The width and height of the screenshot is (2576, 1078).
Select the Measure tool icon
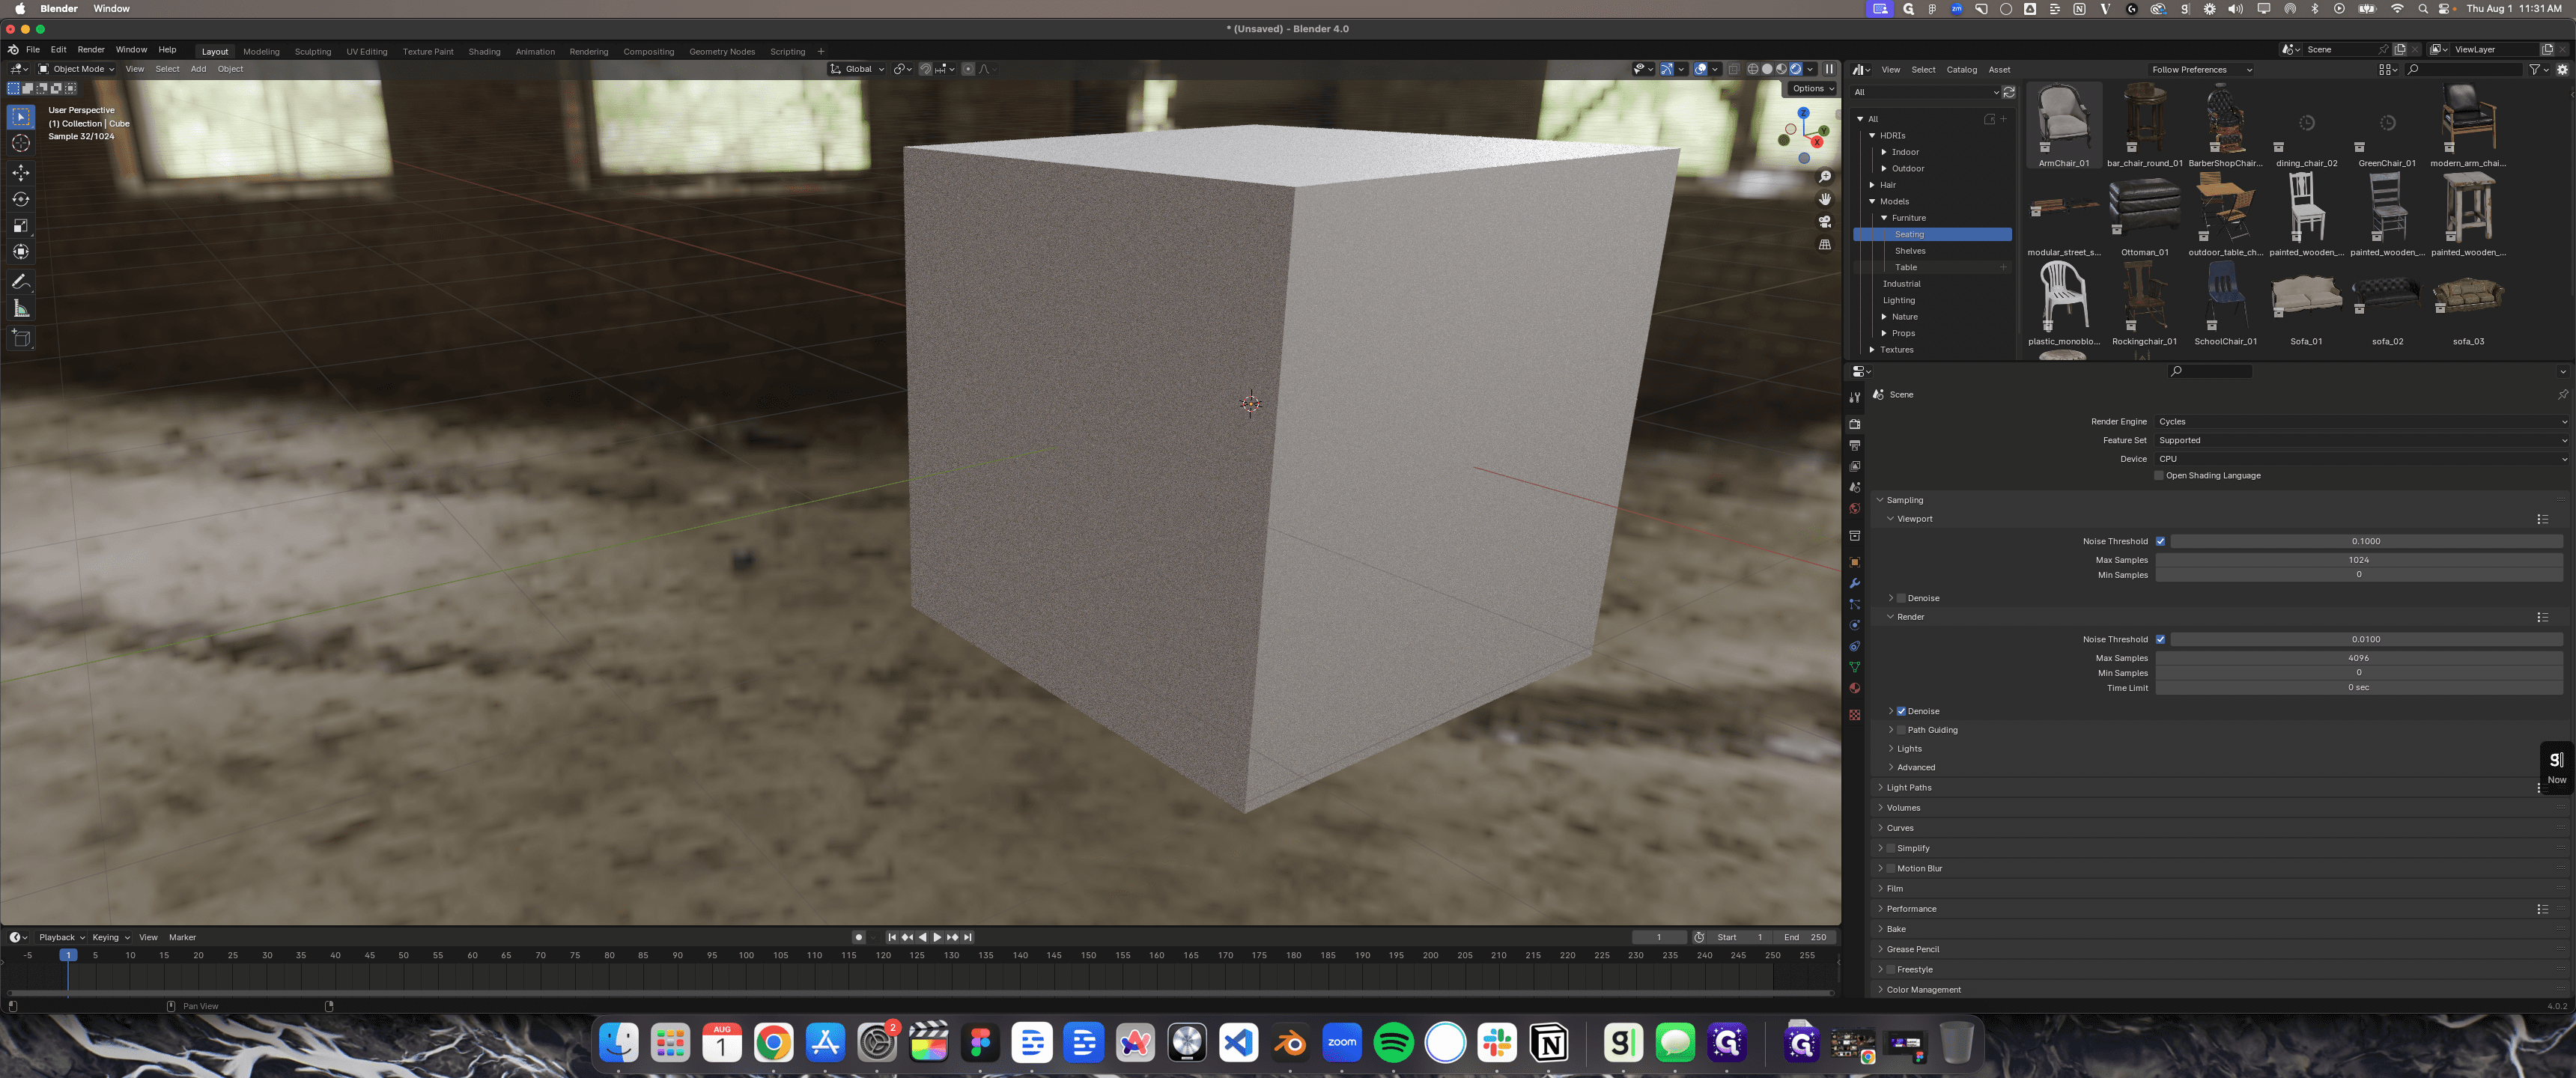pyautogui.click(x=21, y=309)
